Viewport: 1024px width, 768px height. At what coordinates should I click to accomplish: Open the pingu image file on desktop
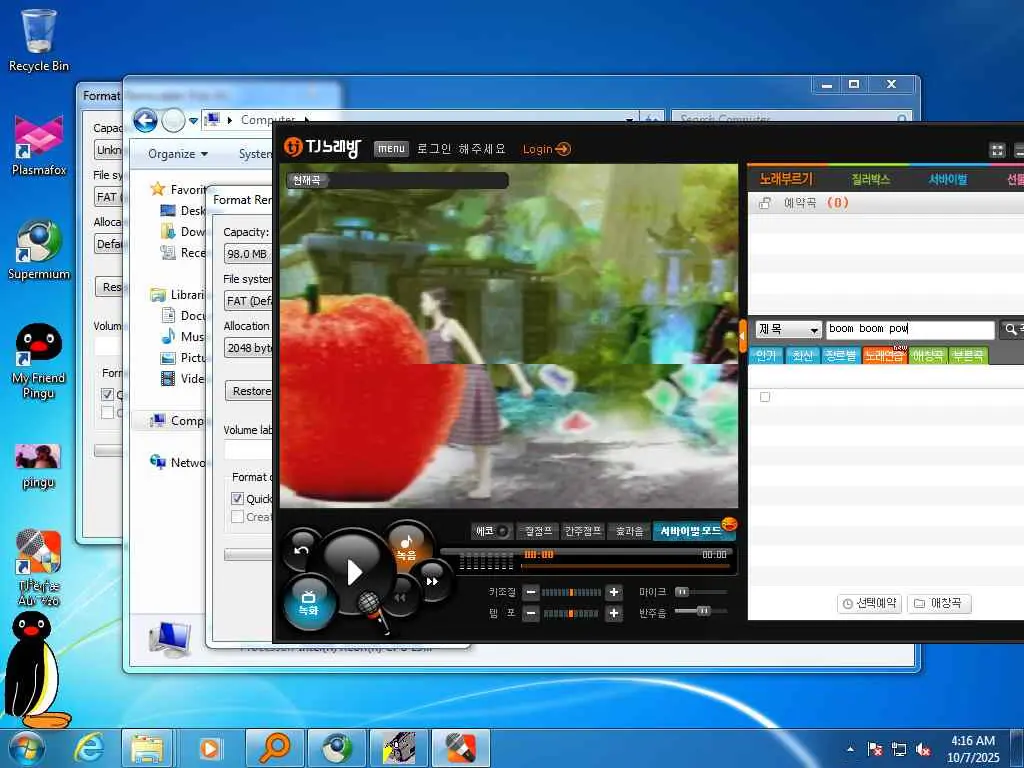tap(38, 466)
